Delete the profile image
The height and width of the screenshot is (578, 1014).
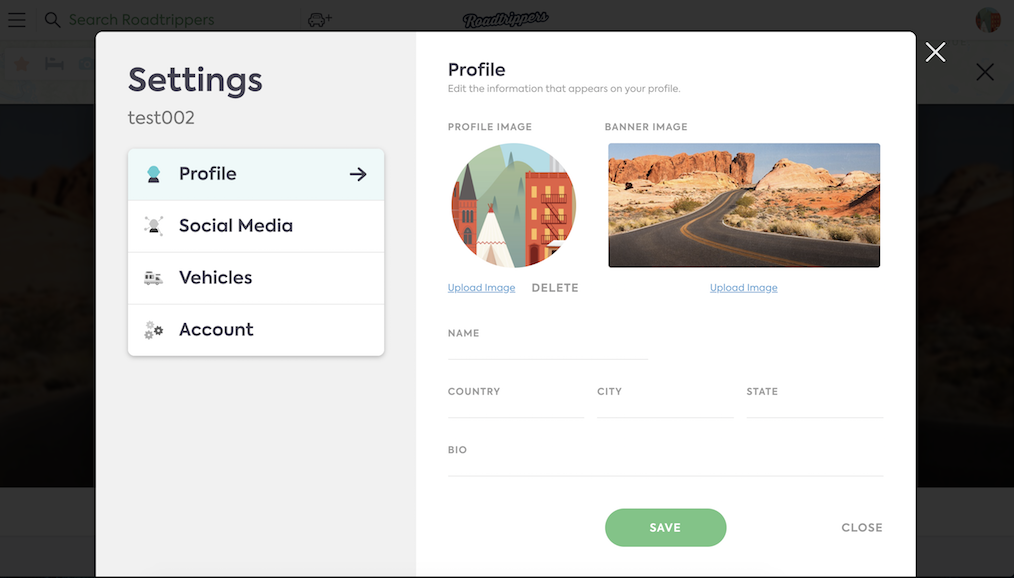point(555,288)
